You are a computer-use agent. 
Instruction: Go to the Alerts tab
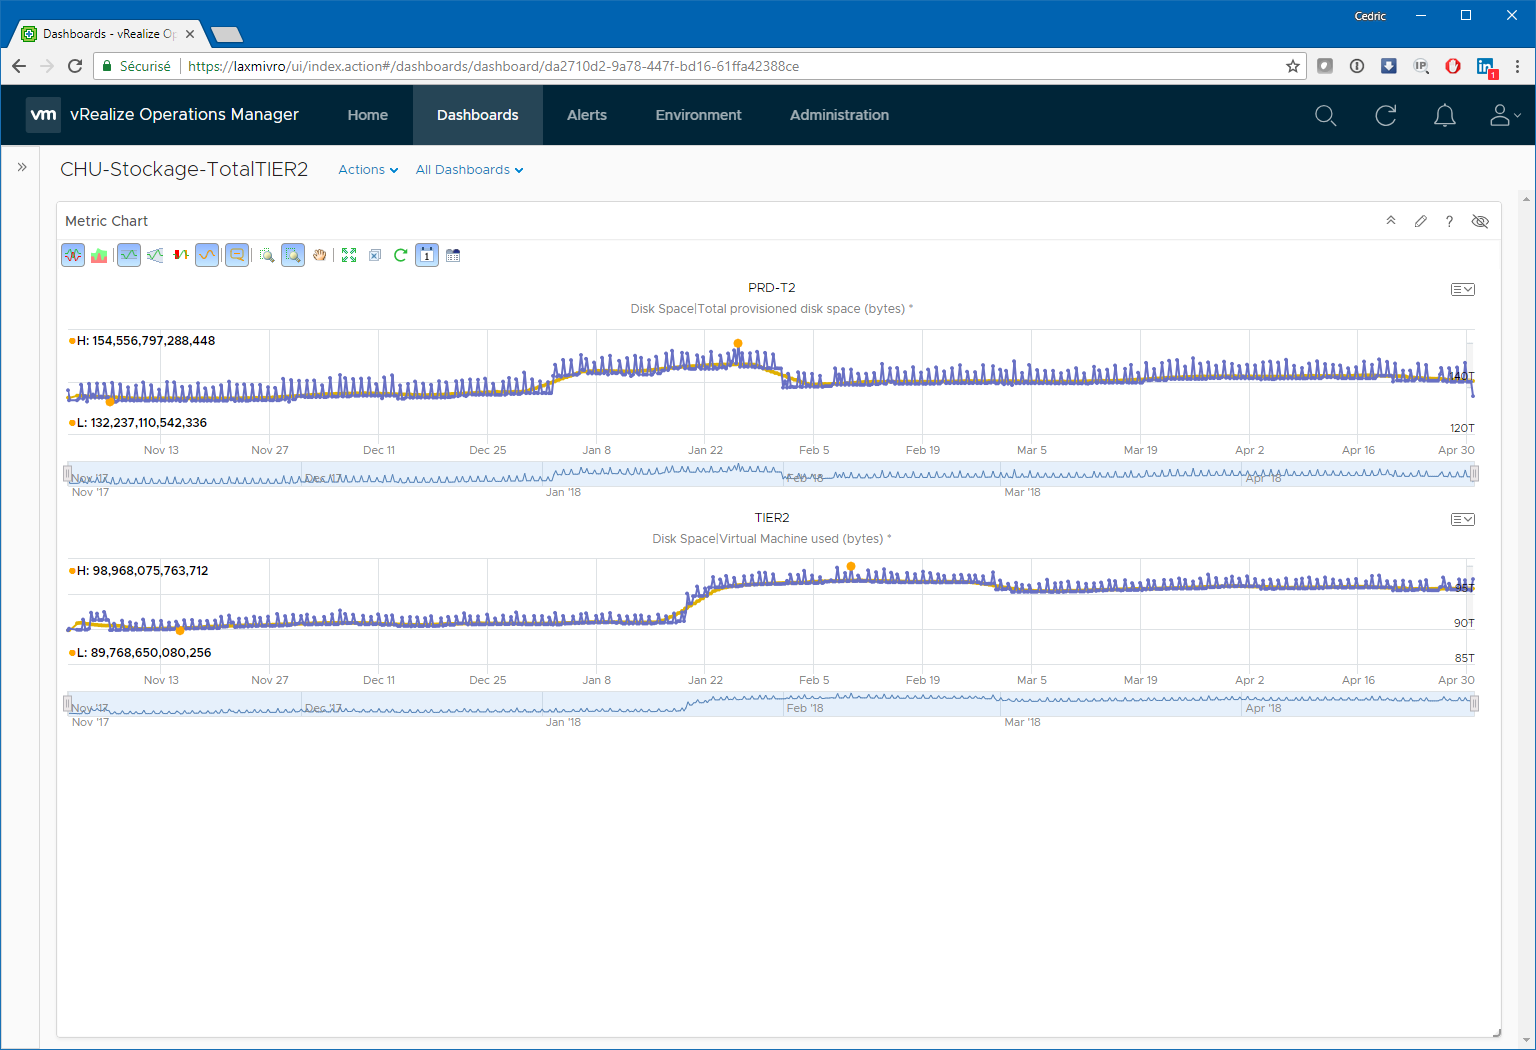(x=587, y=115)
